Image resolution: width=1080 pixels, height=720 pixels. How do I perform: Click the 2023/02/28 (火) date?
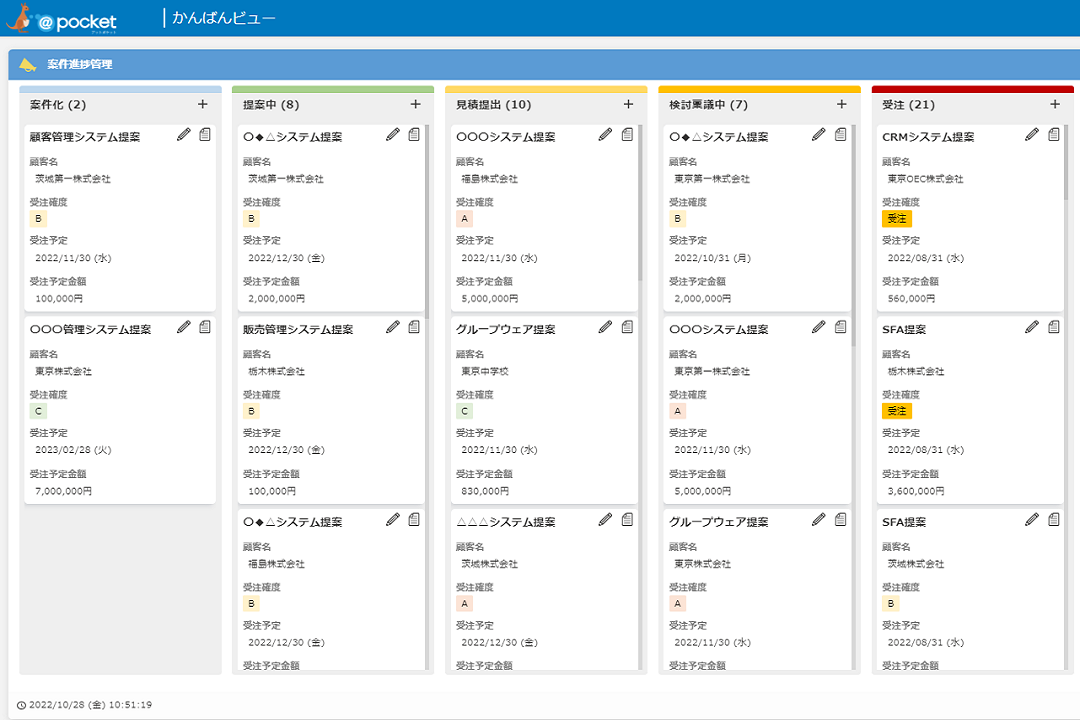[73, 450]
